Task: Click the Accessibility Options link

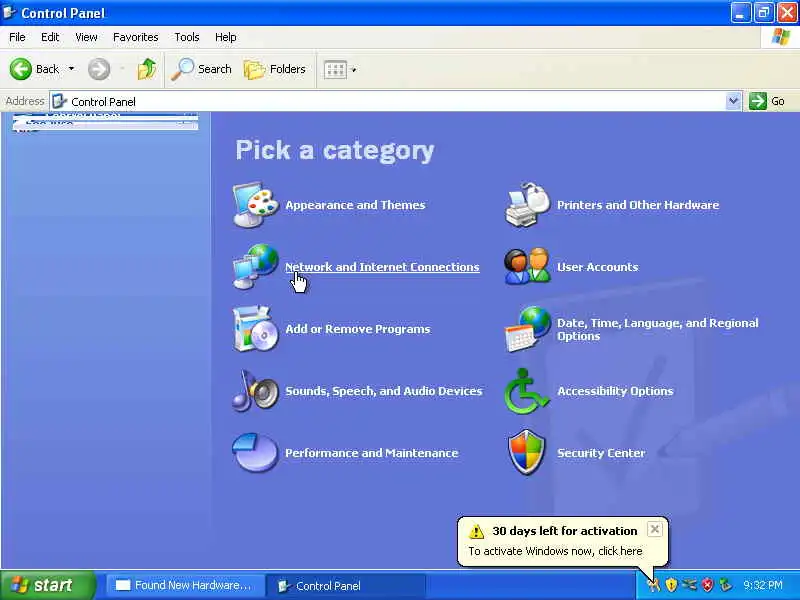Action: click(615, 391)
